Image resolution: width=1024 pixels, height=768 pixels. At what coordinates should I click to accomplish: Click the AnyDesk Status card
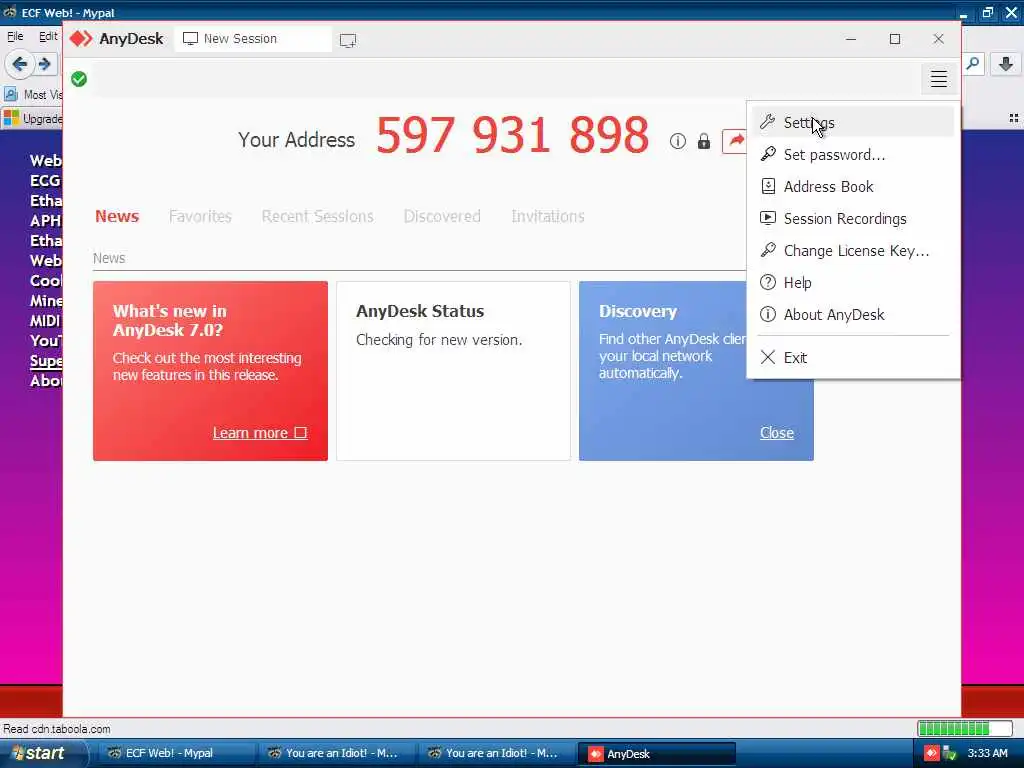tap(453, 371)
